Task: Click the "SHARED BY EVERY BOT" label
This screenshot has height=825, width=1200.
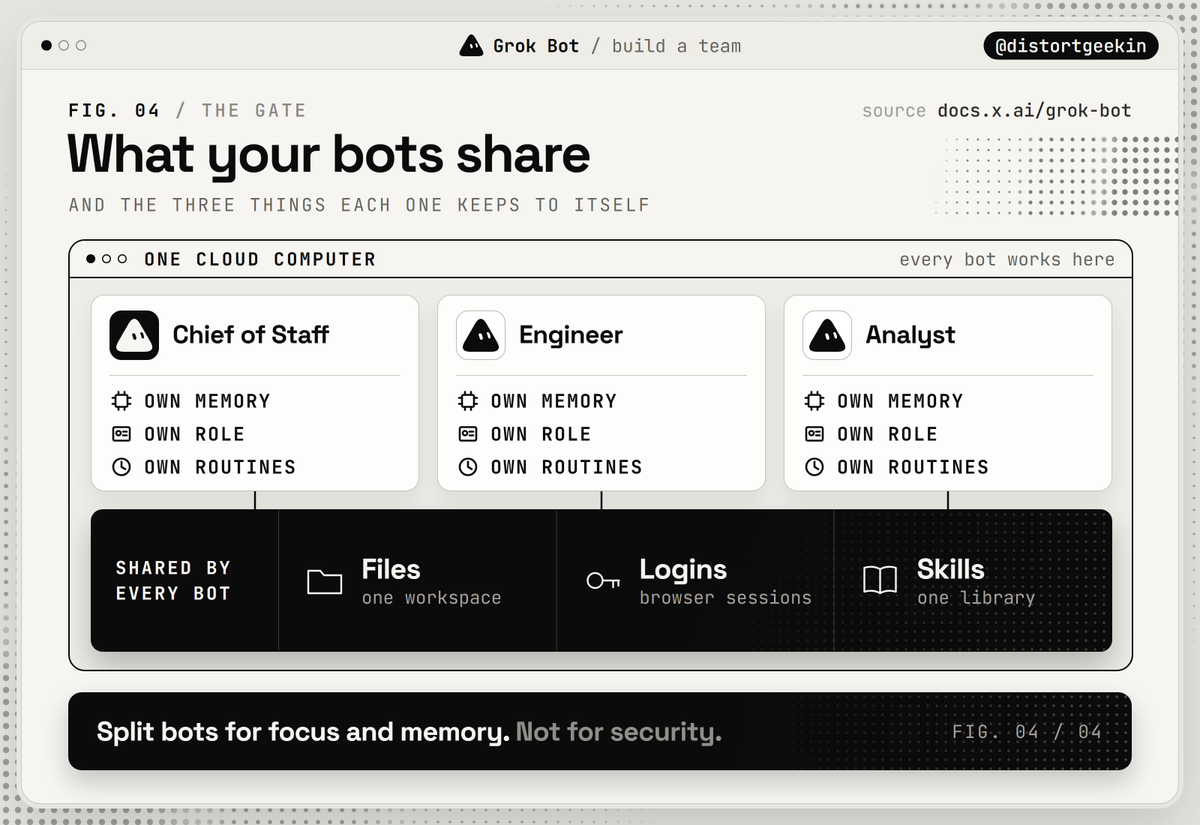Action: [x=173, y=581]
